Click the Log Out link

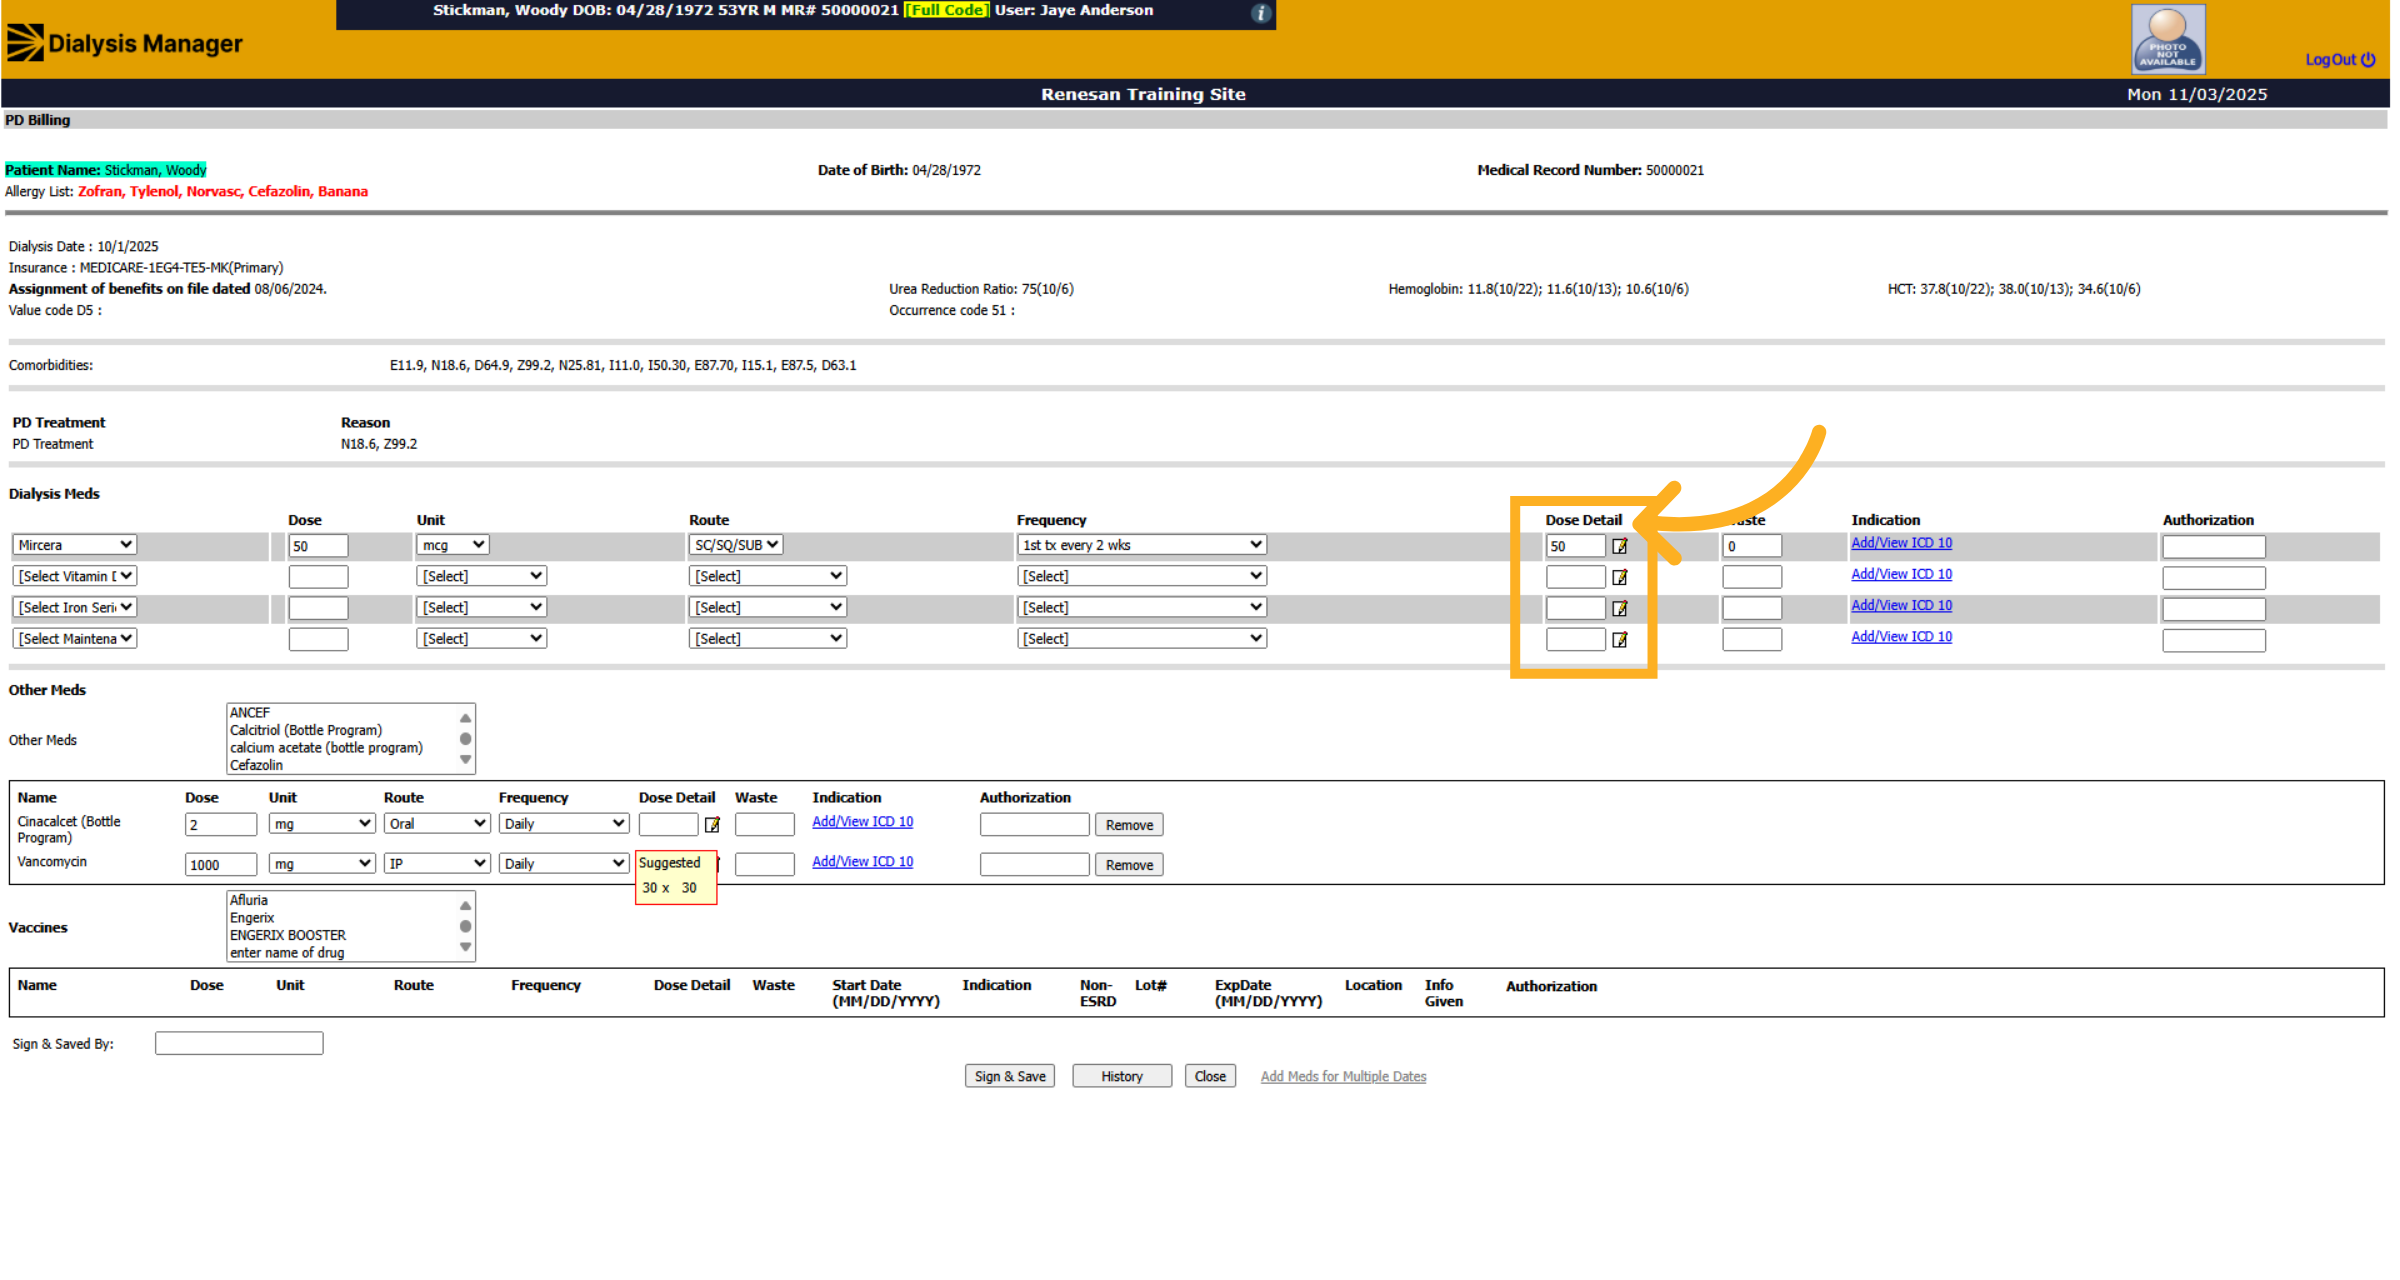[x=2340, y=60]
